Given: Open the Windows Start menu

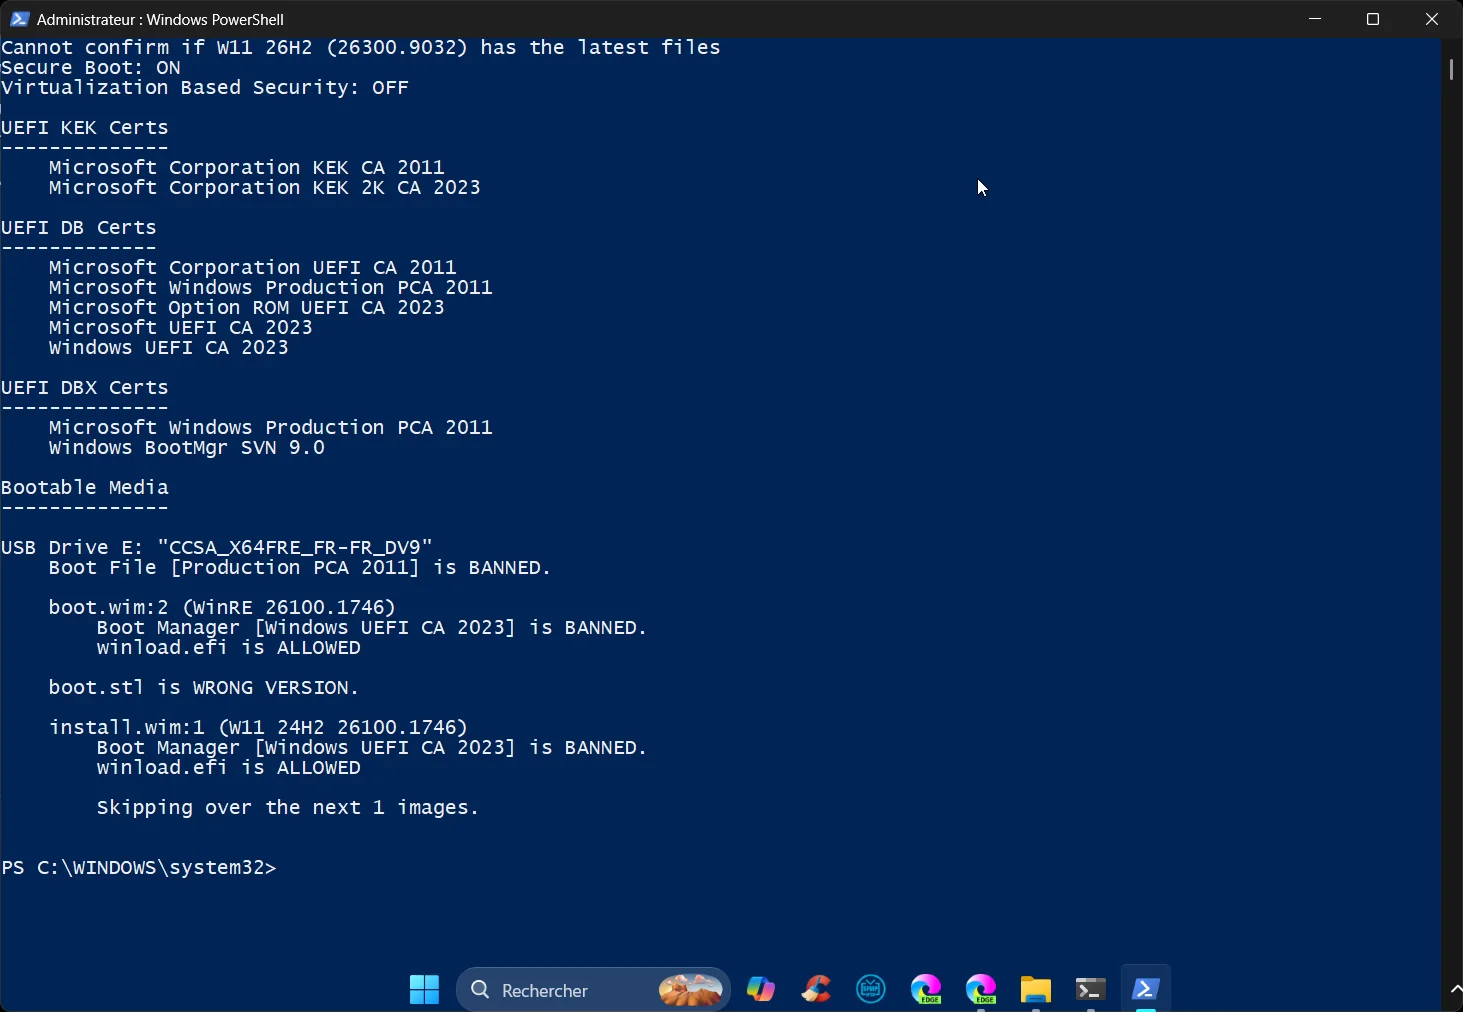Looking at the screenshot, I should click(424, 990).
